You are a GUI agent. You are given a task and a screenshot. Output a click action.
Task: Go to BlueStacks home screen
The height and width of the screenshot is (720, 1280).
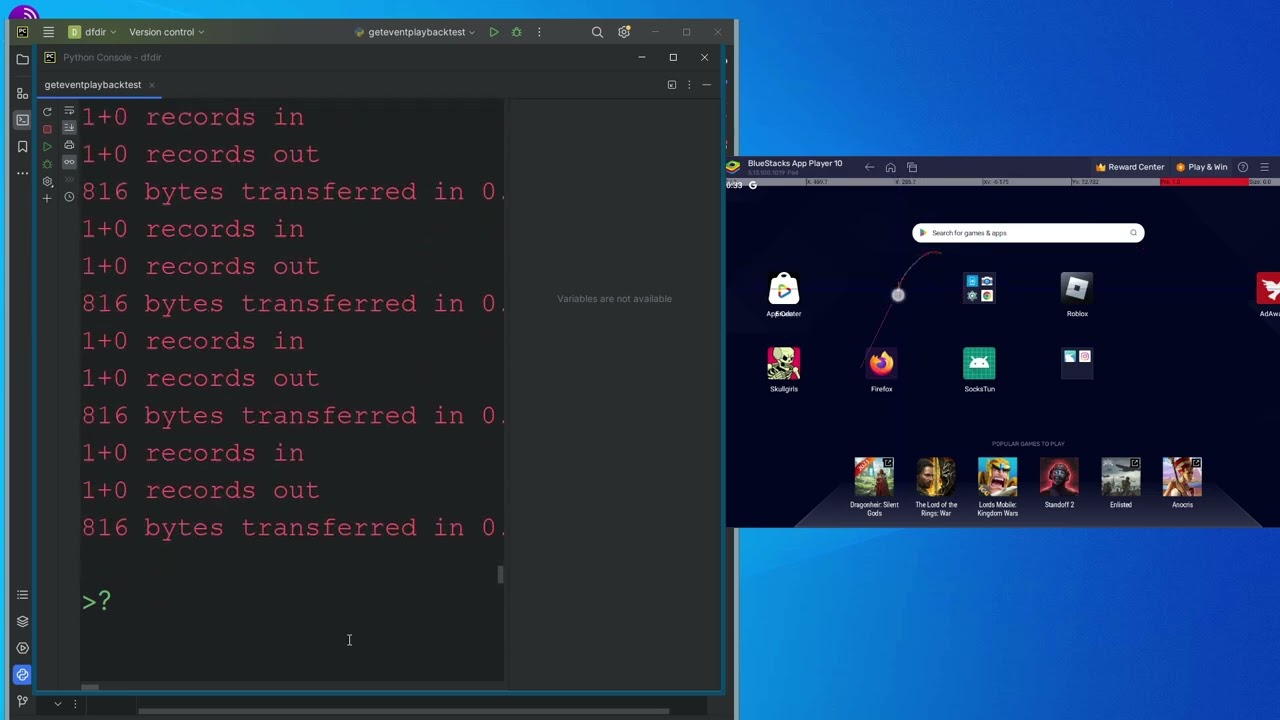click(890, 167)
